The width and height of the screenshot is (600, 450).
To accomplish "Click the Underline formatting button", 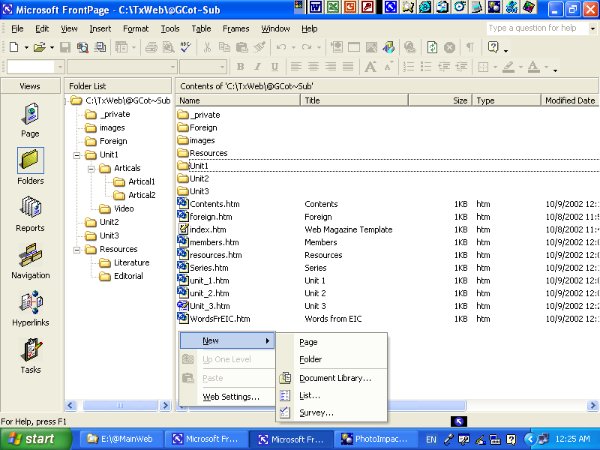I will point(275,67).
